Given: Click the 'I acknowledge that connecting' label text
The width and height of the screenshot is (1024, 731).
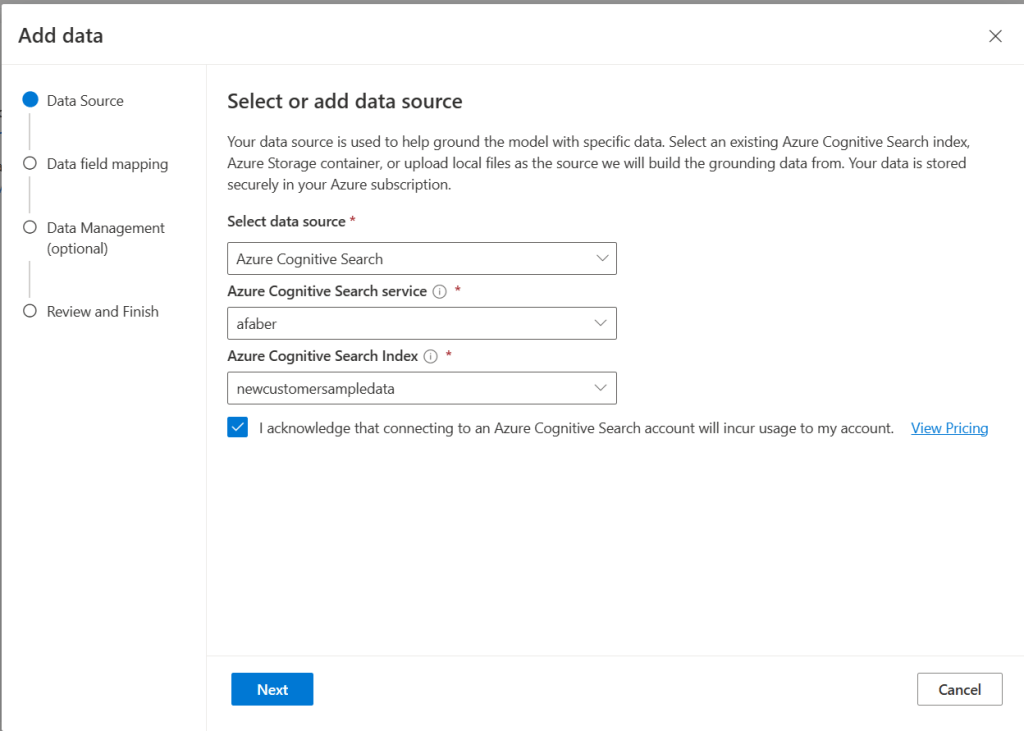Looking at the screenshot, I should [575, 428].
